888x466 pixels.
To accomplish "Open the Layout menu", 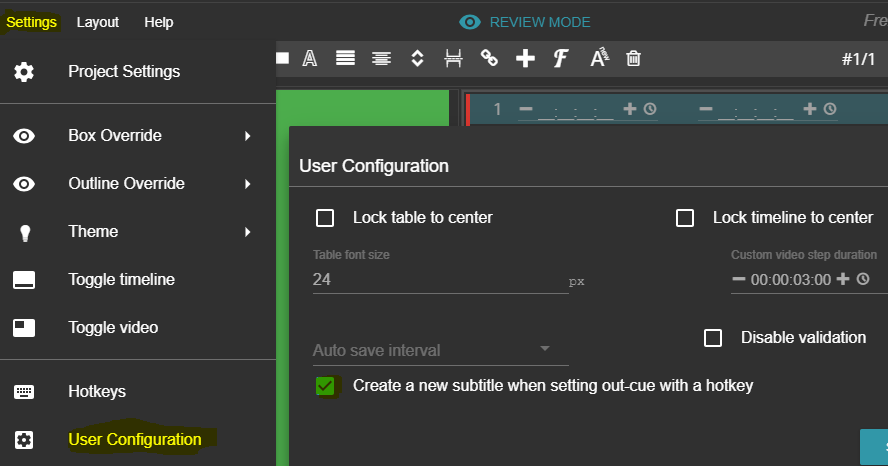I will click(x=97, y=22).
